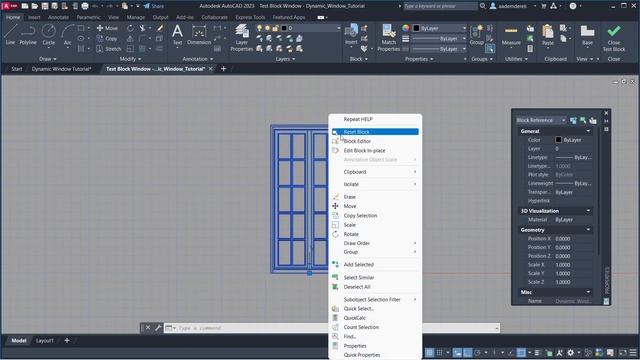The height and width of the screenshot is (360, 640).
Task: Click the Group tool
Action: coord(476,34)
